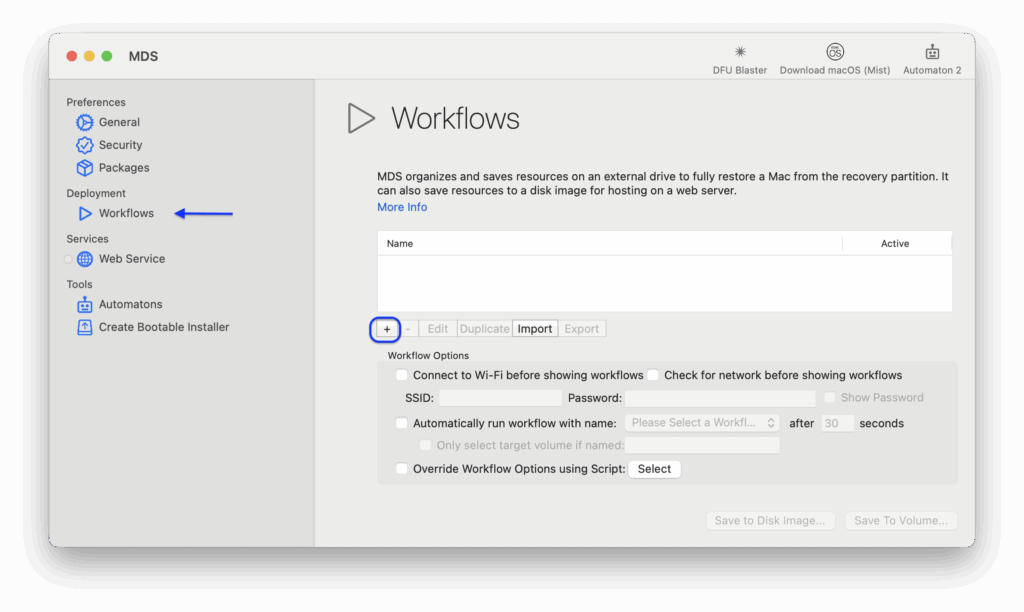Enable Automatically run workflow with name
Image resolution: width=1024 pixels, height=612 pixels.
[x=402, y=423]
